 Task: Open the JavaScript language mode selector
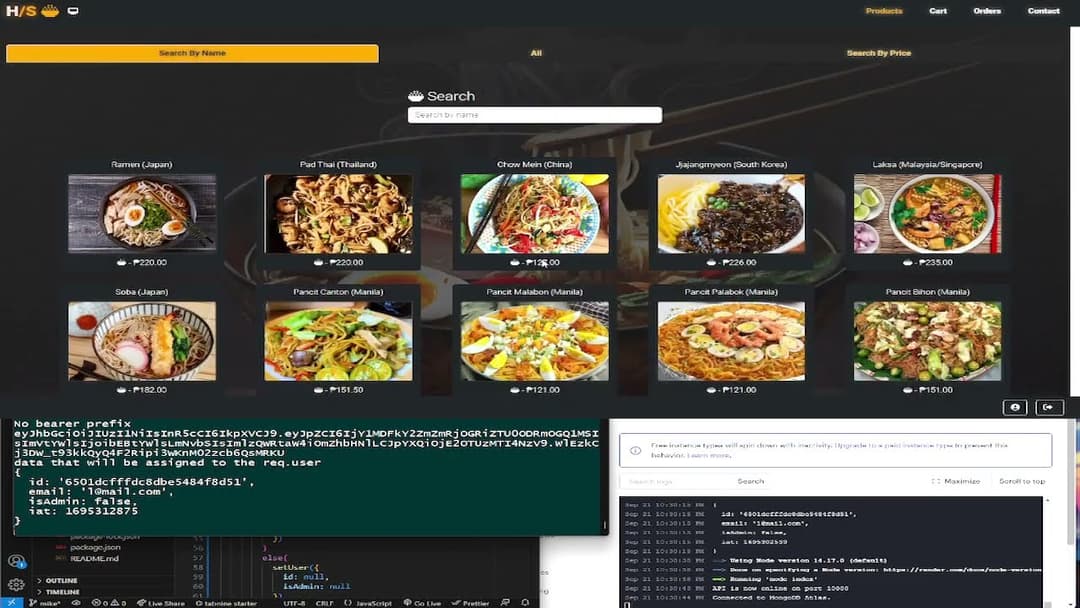(x=369, y=603)
